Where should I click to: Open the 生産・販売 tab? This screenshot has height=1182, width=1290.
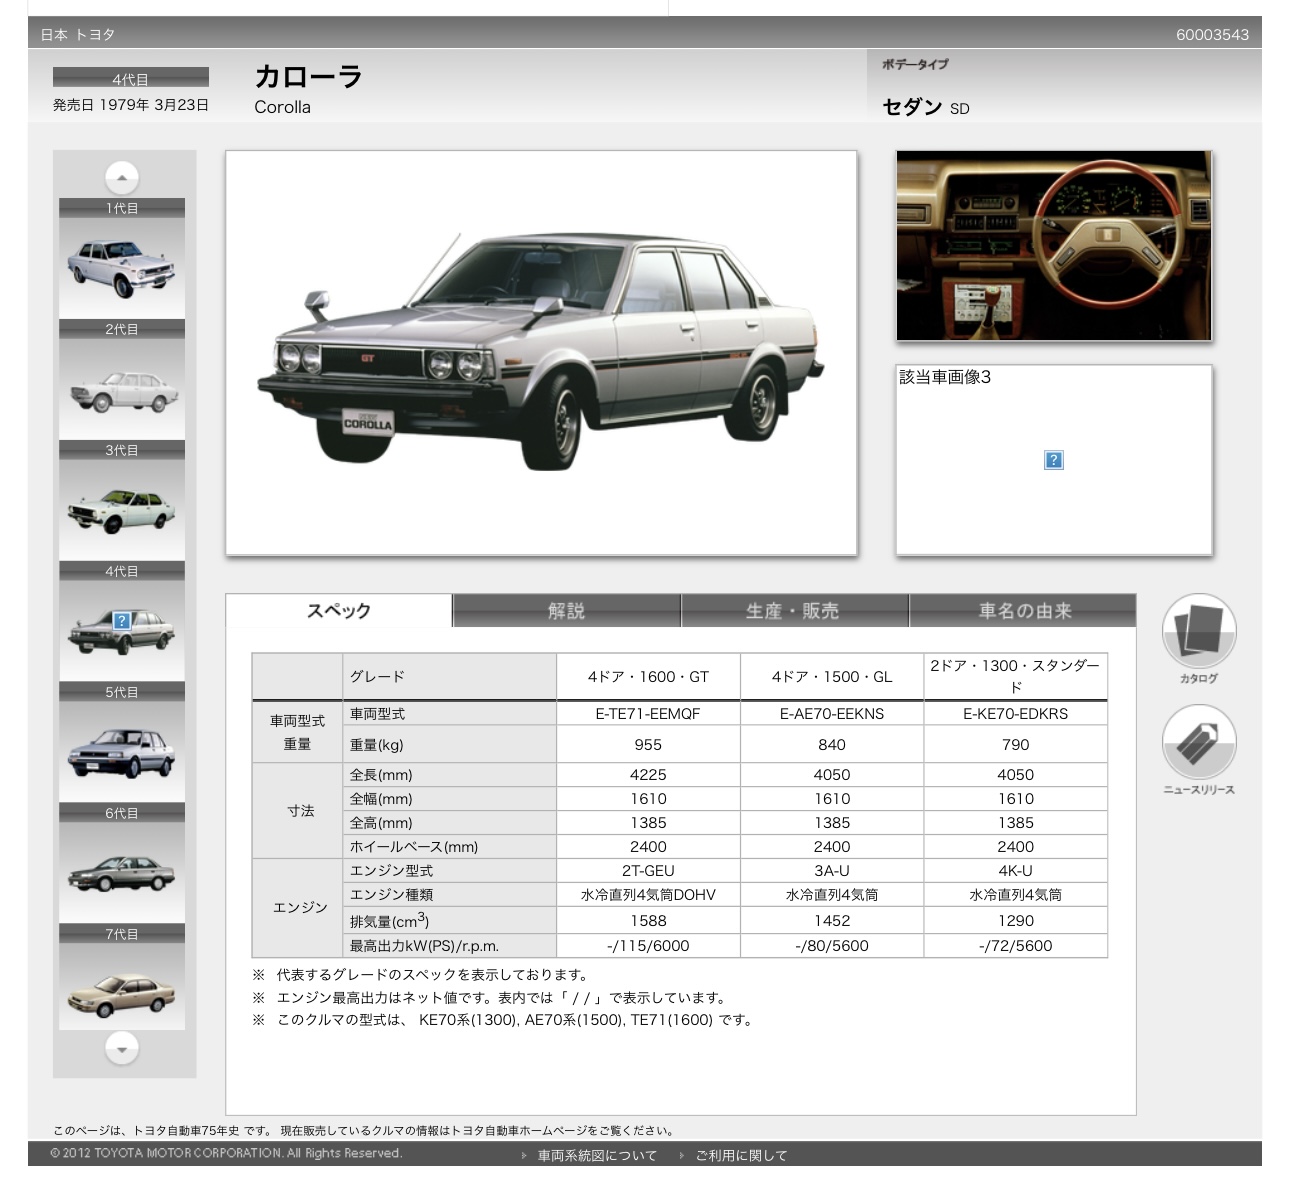coord(793,611)
